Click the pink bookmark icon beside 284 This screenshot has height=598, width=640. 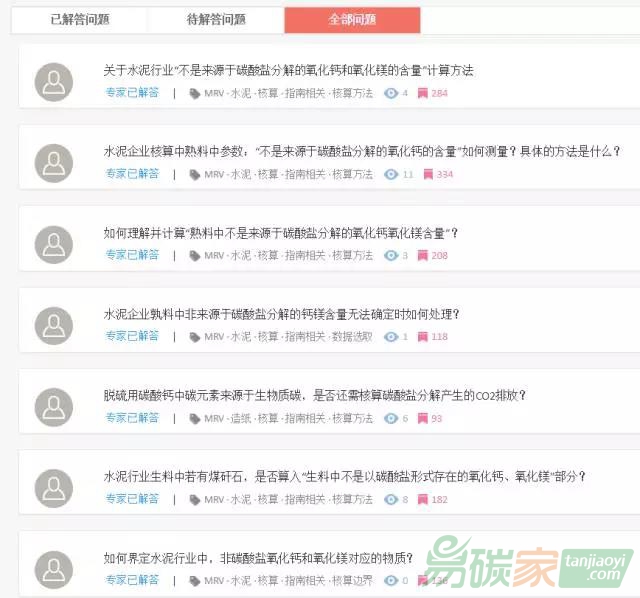tap(422, 93)
